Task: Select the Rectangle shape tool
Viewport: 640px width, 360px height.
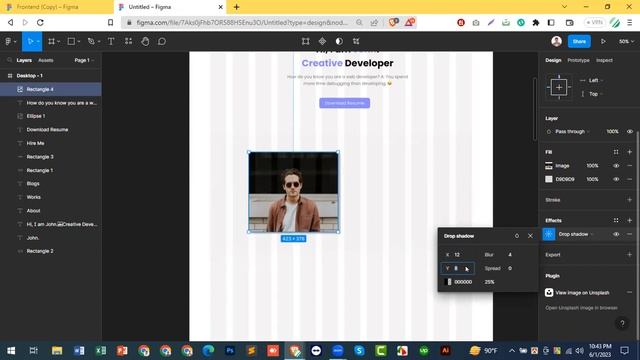Action: [x=71, y=41]
